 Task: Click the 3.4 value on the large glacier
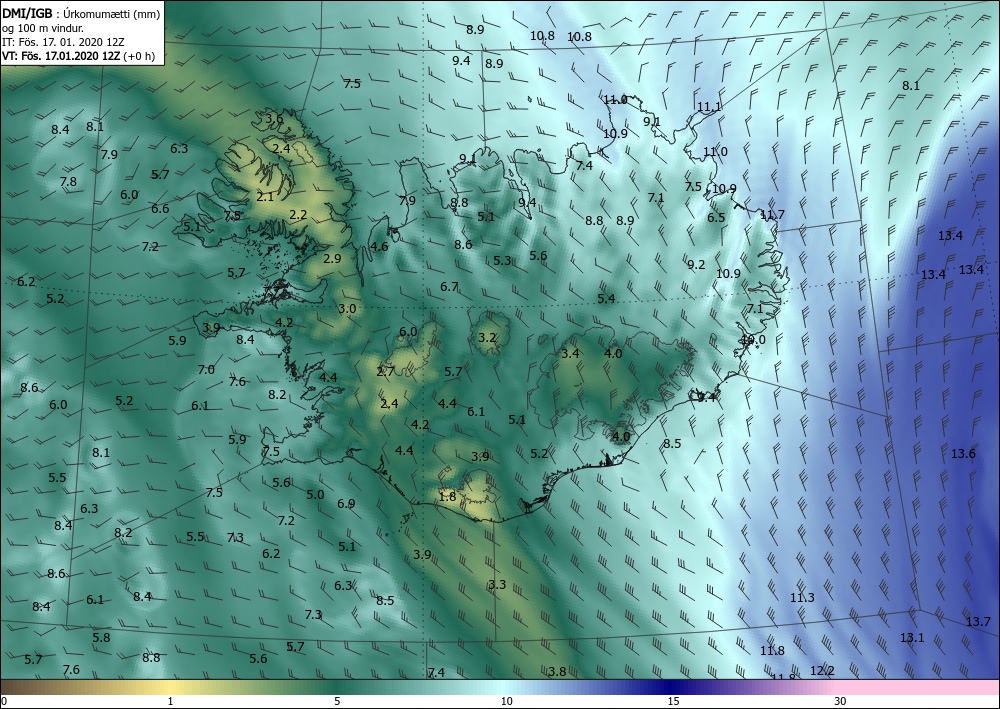[x=570, y=353]
